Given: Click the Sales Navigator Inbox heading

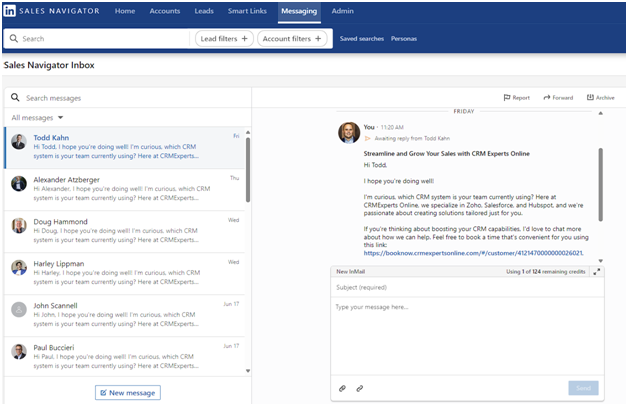Looking at the screenshot, I should tap(49, 65).
